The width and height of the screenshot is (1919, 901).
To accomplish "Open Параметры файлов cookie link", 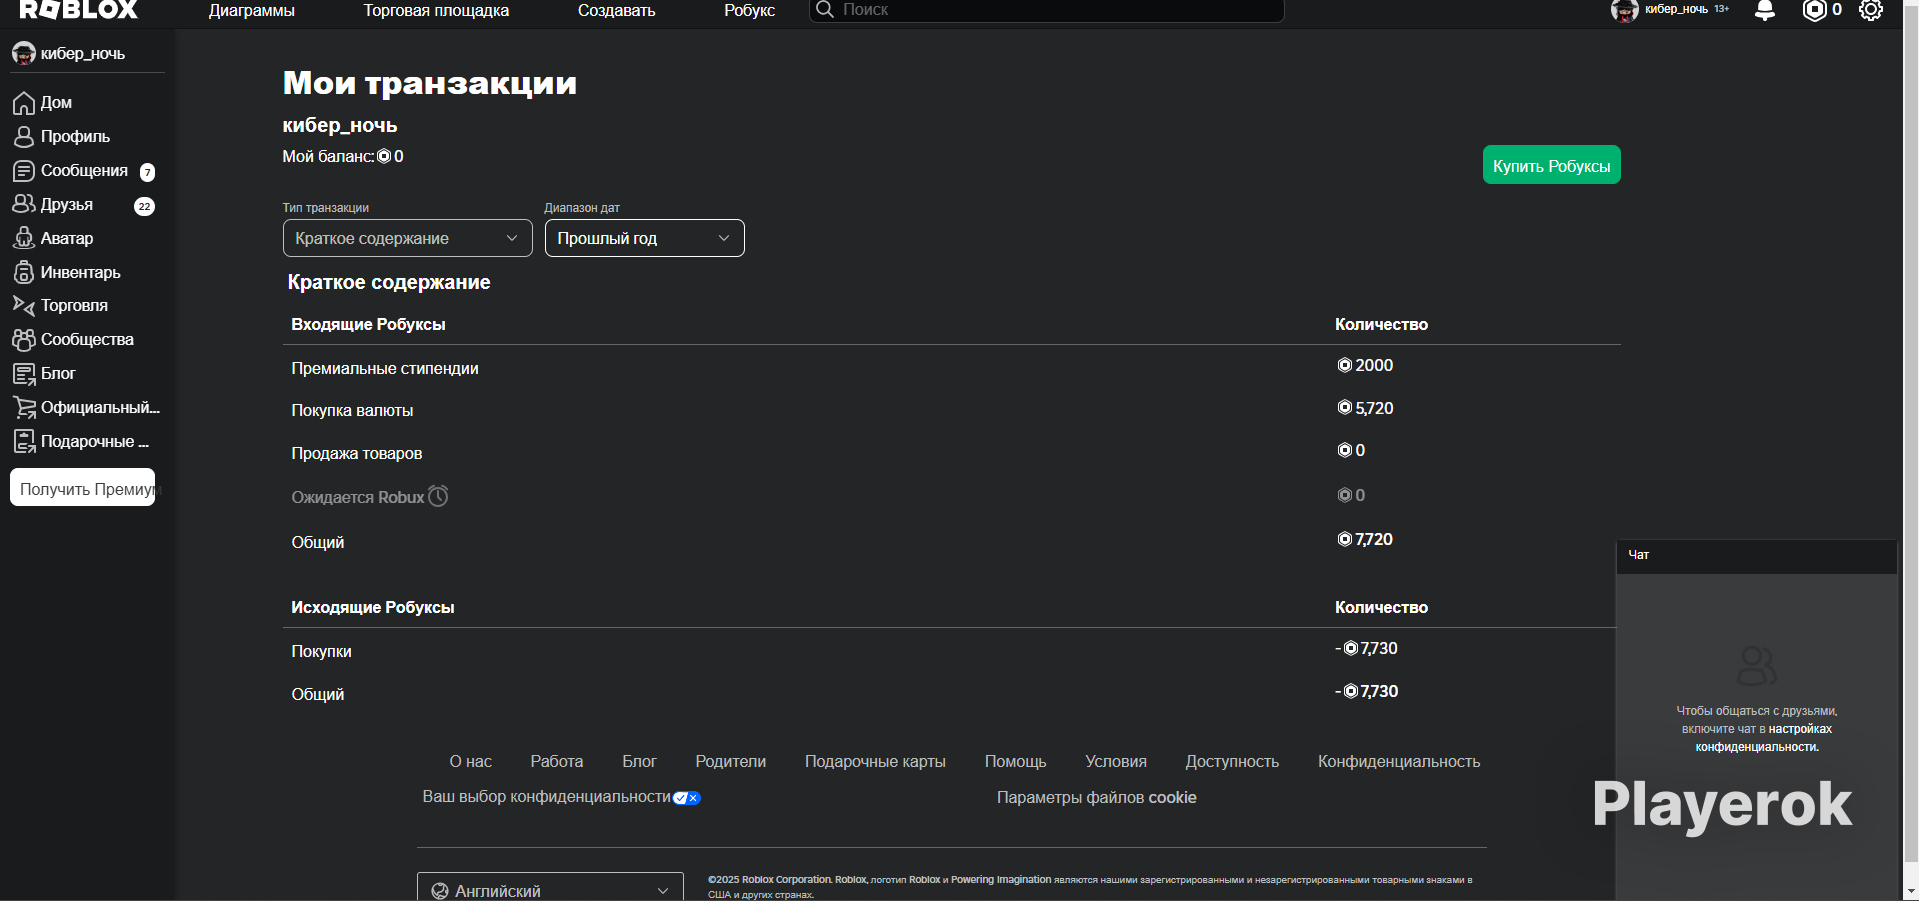I will pos(1097,797).
